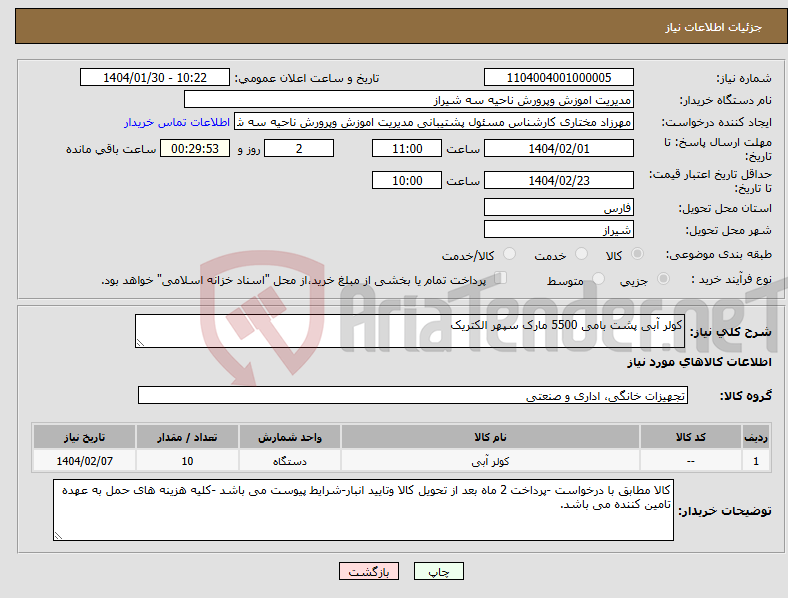Click the need date cell 1404/02/07
This screenshot has width=788, height=598.
pyautogui.click(x=84, y=461)
